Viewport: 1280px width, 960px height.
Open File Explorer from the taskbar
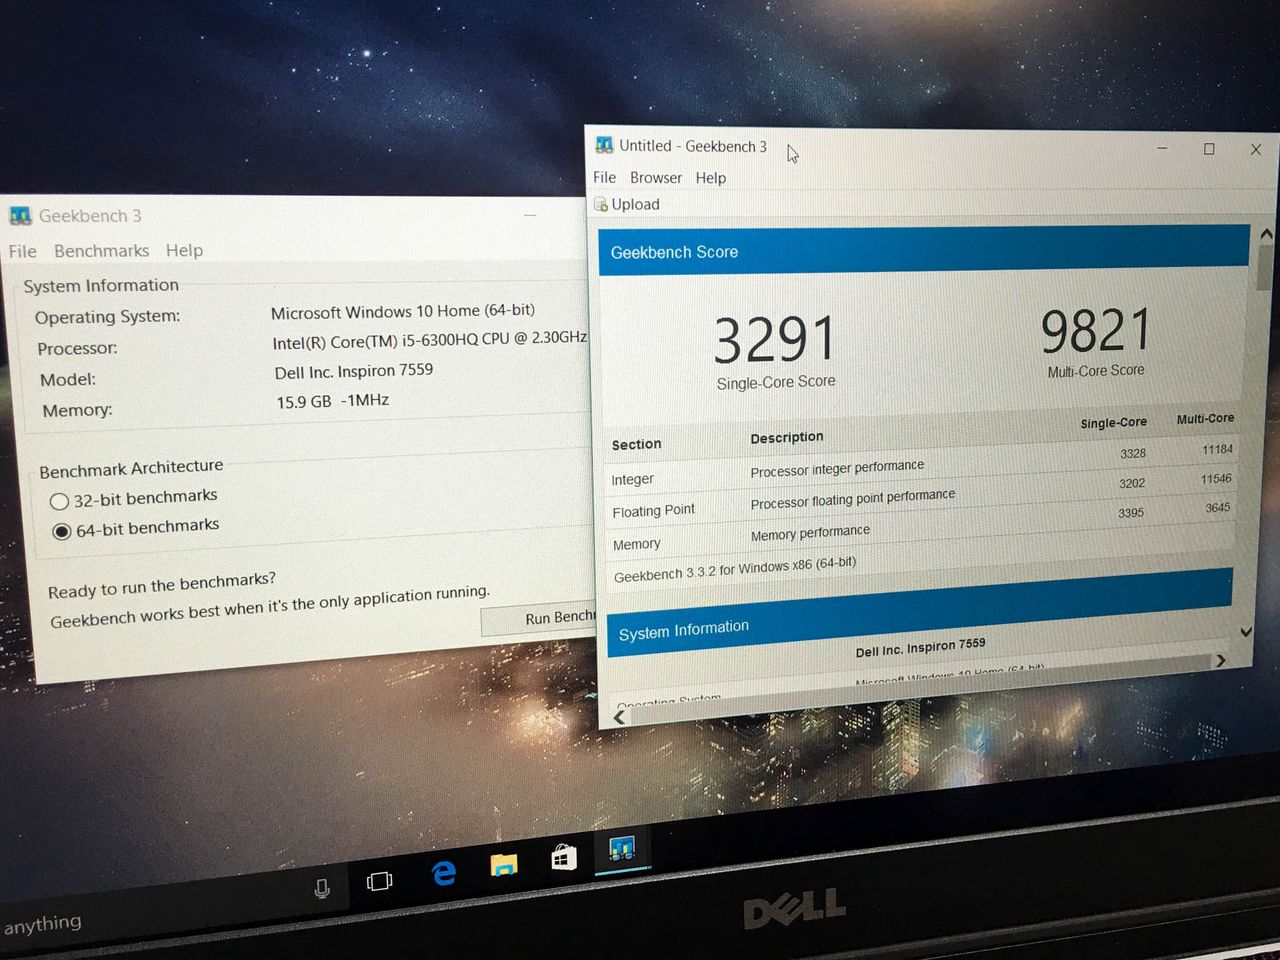pos(504,864)
